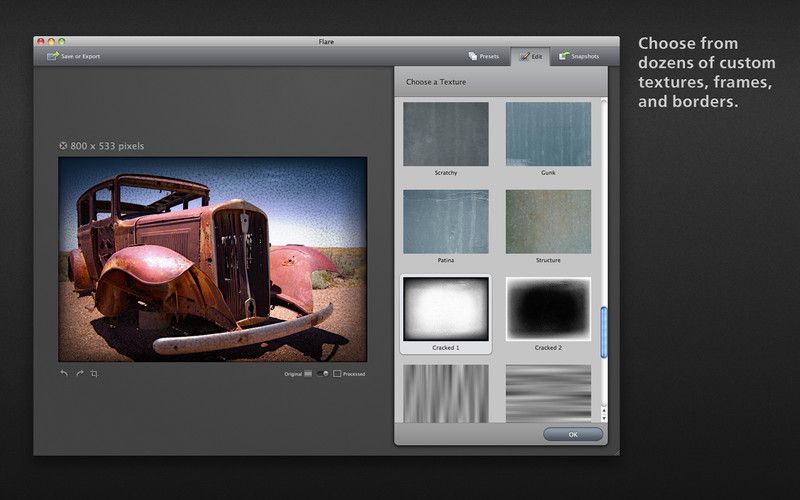This screenshot has width=800, height=500.
Task: Show the Processed view icon
Action: coord(337,374)
